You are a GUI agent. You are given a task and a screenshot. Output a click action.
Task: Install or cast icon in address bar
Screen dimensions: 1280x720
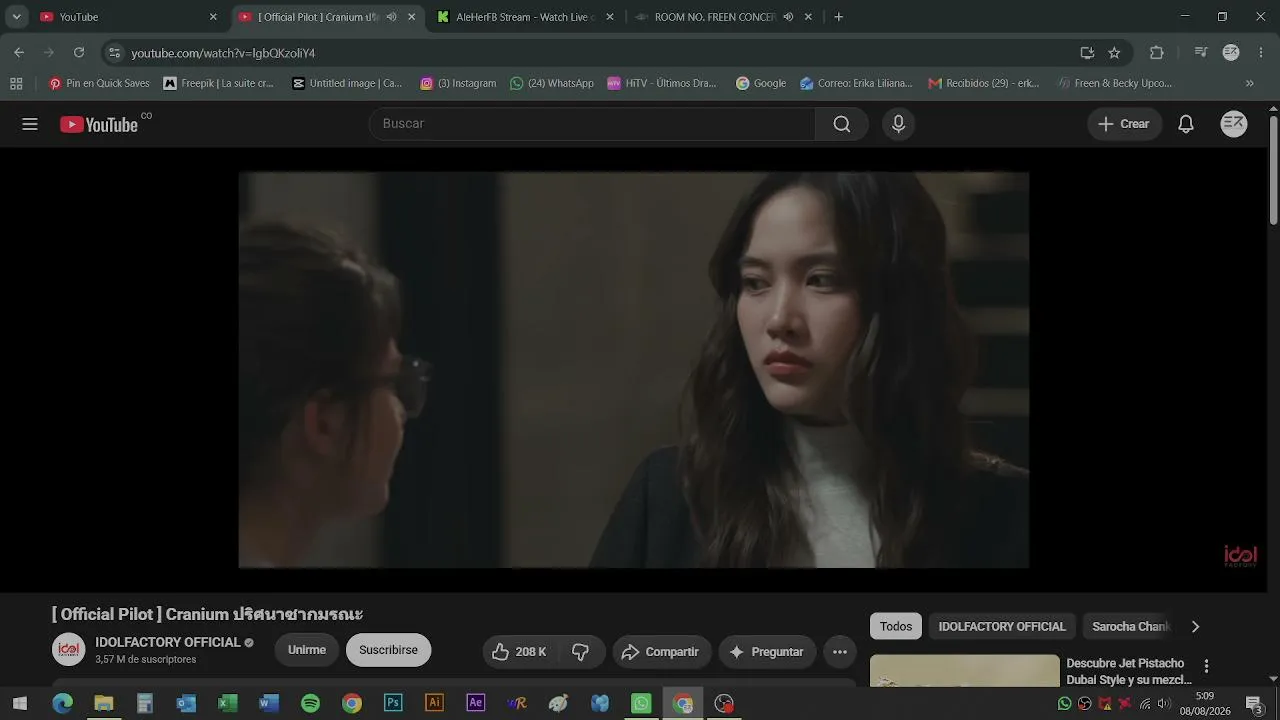[x=1087, y=53]
